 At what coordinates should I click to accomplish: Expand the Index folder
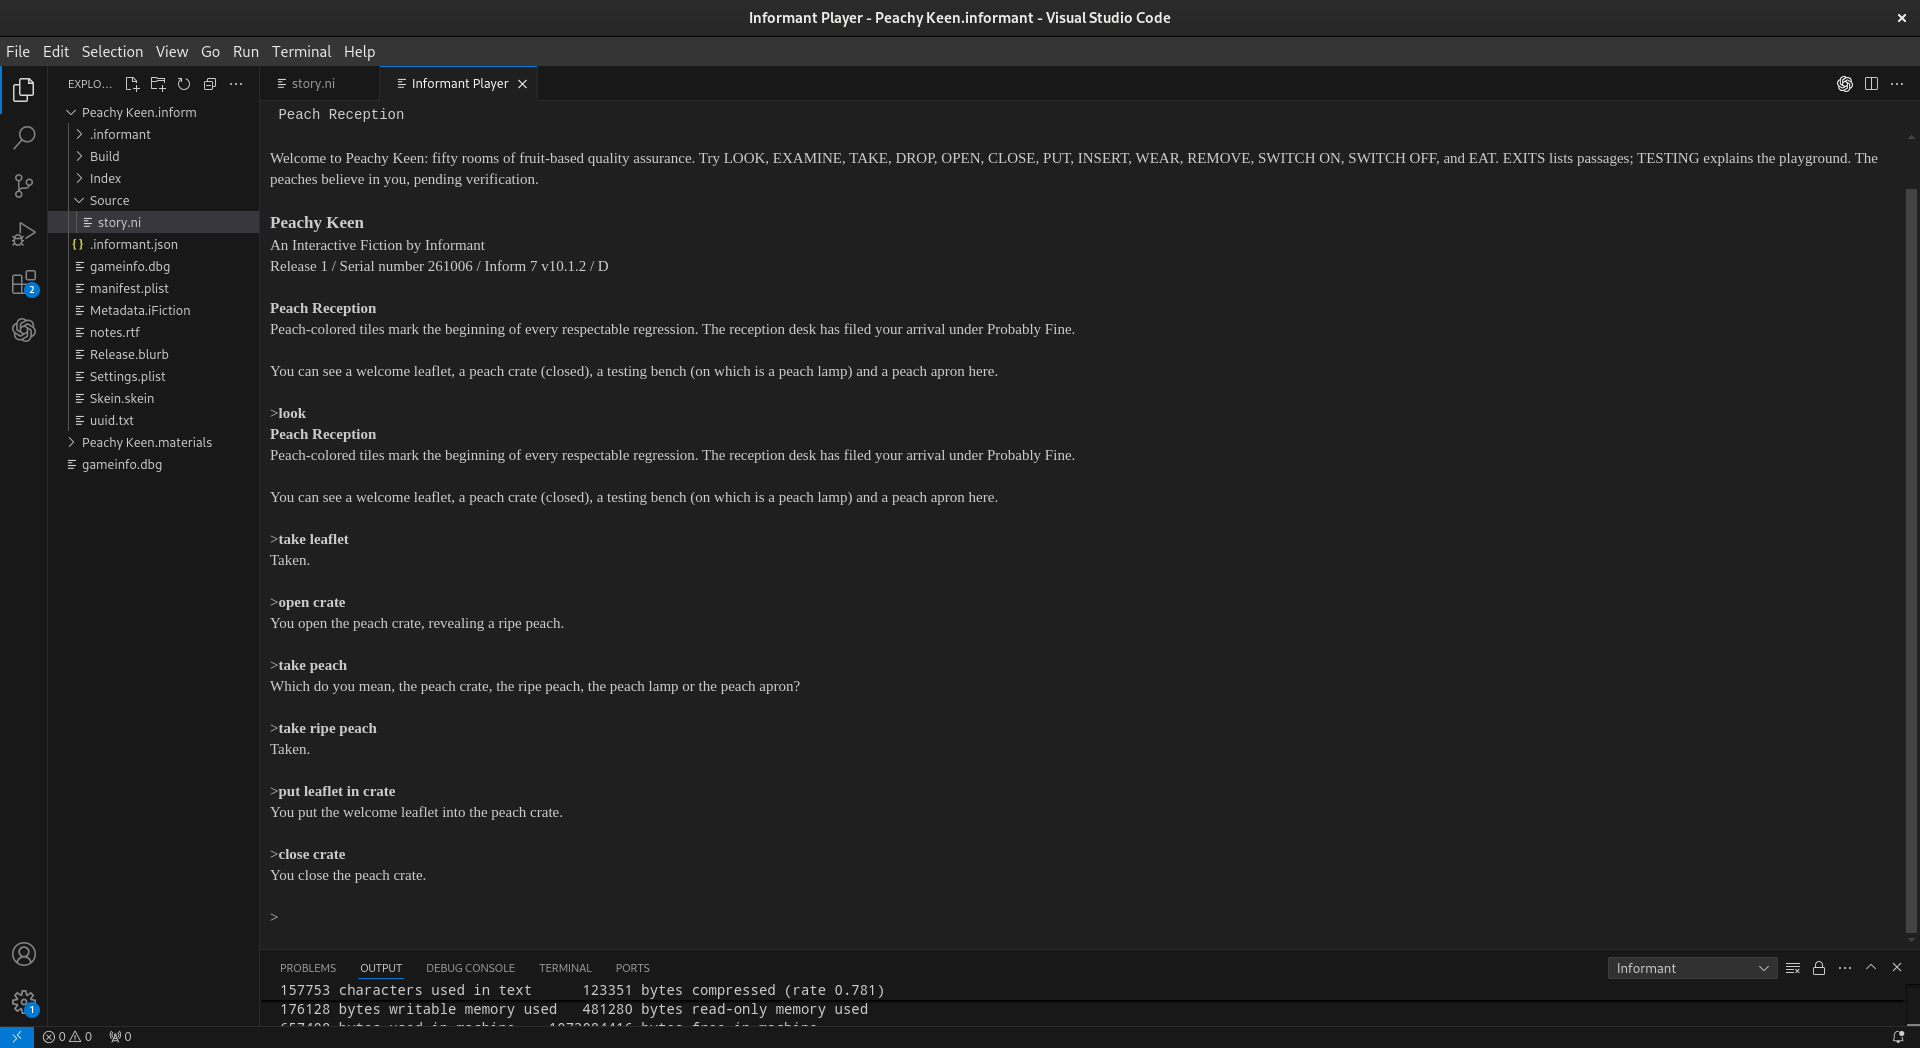point(153,178)
